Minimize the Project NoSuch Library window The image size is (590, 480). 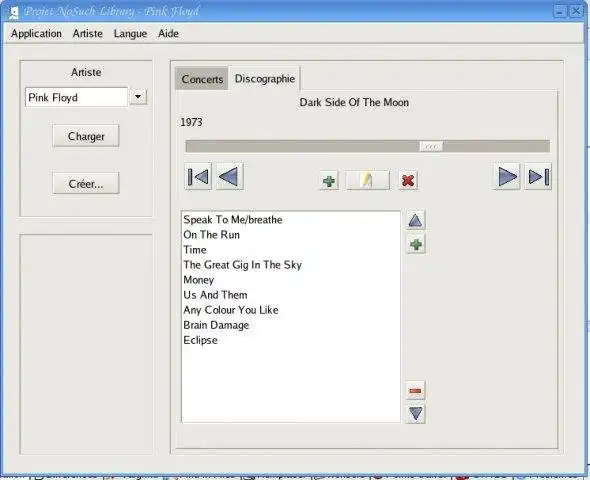(x=560, y=11)
